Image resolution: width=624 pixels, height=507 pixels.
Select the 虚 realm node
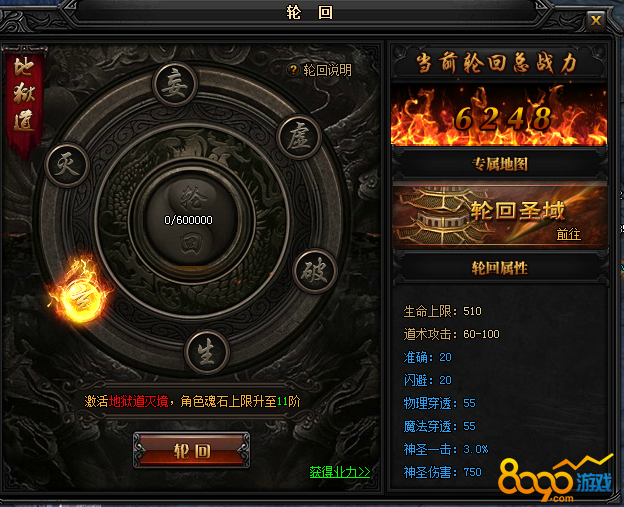click(x=299, y=136)
